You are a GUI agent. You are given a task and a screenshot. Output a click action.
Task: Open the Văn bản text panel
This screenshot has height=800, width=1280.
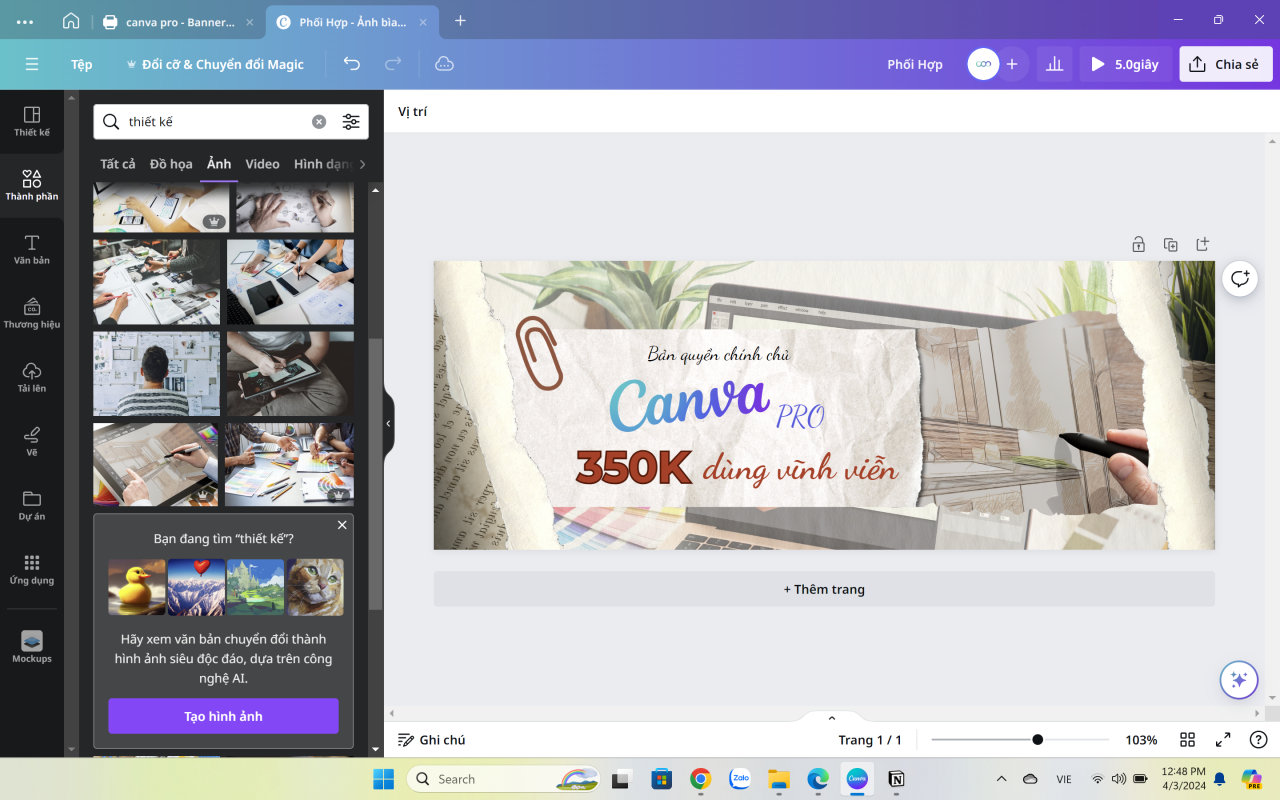[x=32, y=249]
